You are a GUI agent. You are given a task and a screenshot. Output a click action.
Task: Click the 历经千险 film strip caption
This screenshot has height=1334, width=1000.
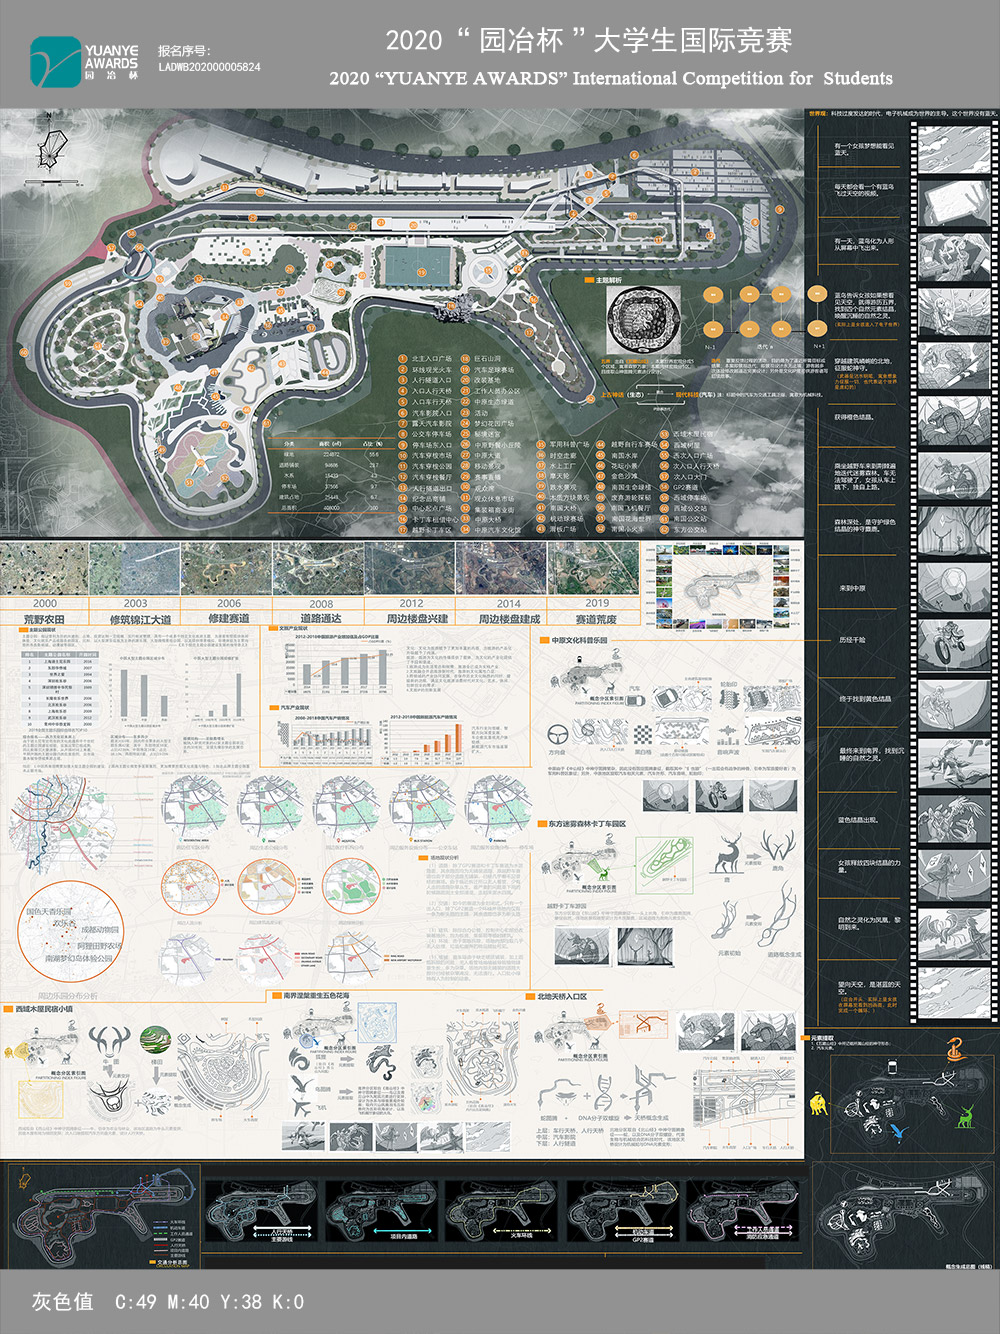[x=853, y=640]
